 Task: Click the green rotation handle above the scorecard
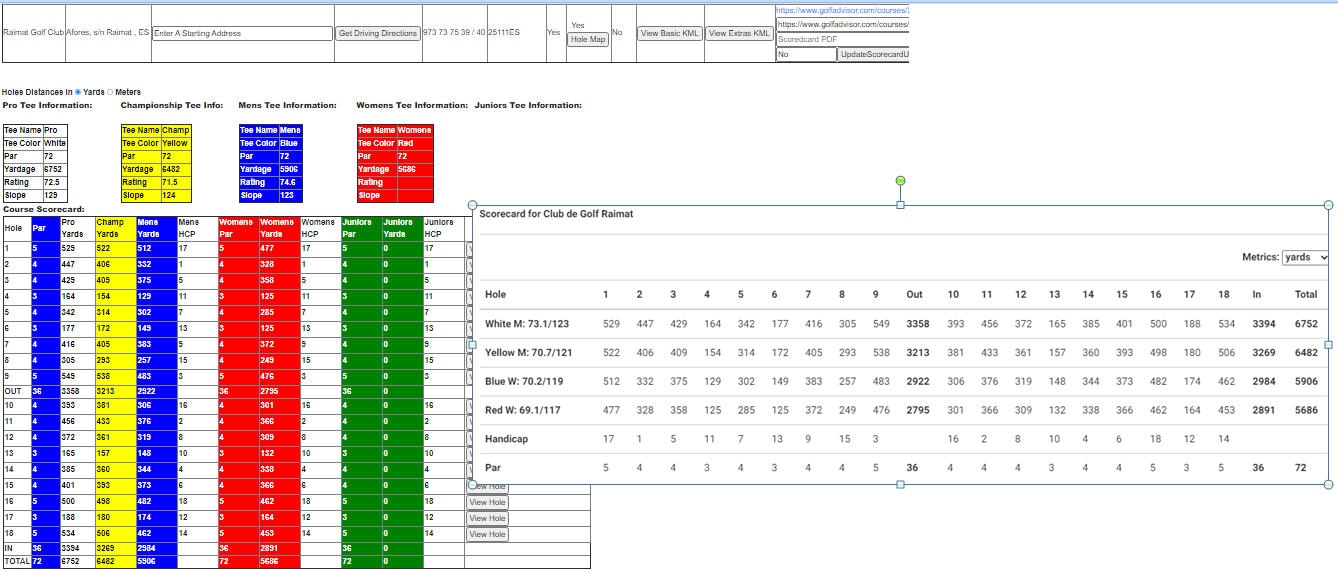pos(900,180)
